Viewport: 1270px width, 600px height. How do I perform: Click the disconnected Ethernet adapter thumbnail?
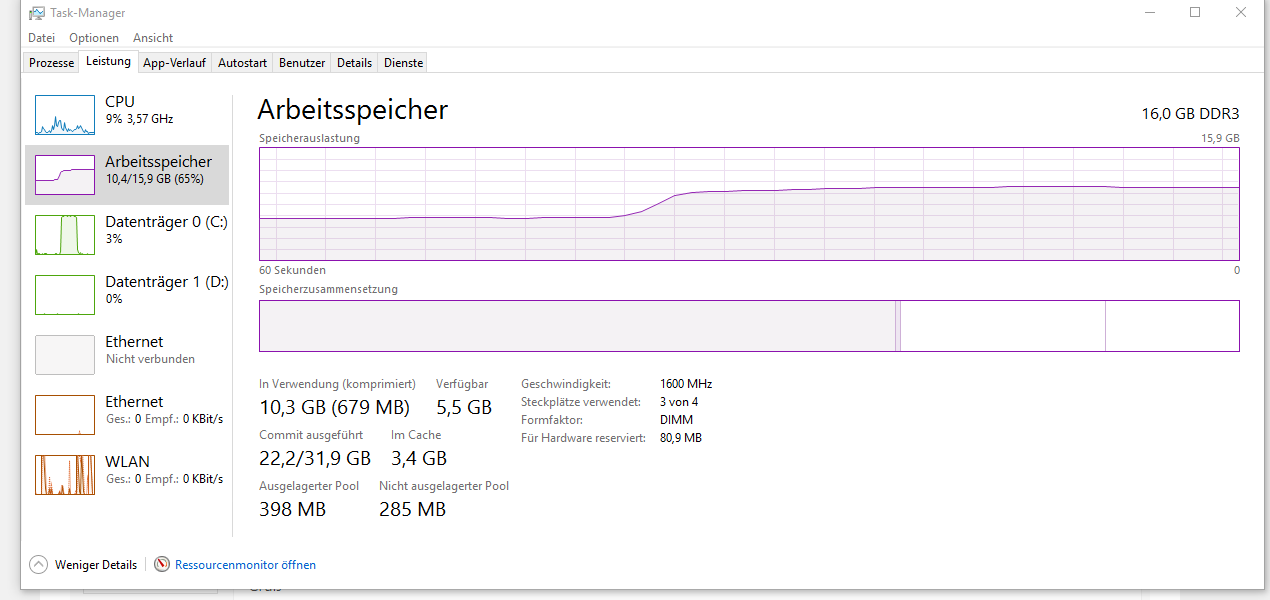(65, 355)
